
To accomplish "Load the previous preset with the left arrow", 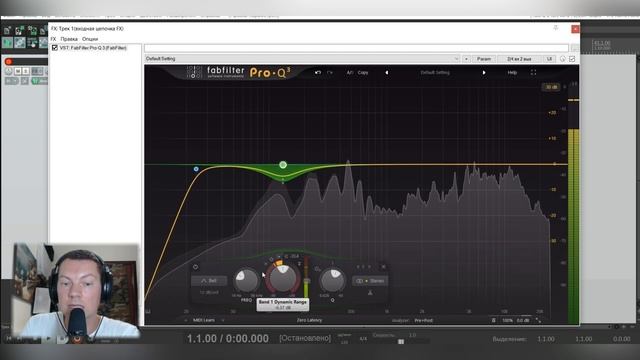I will (x=387, y=73).
